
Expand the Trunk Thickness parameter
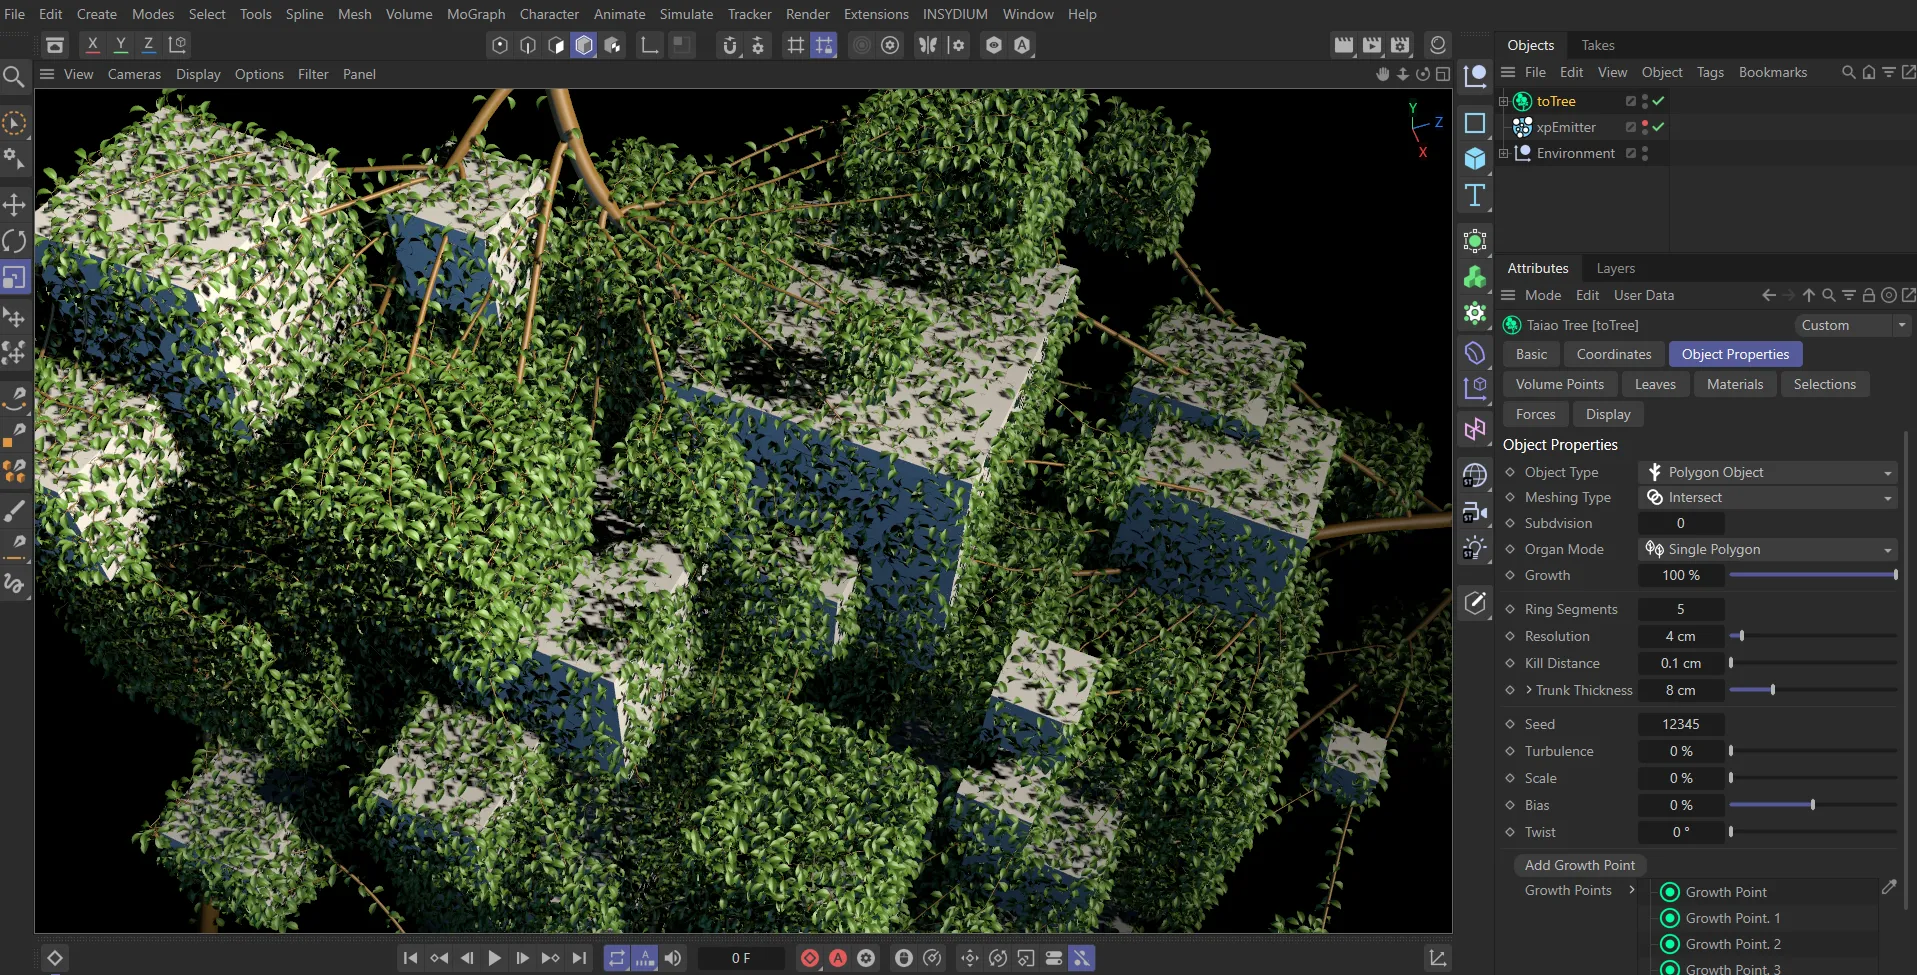click(x=1529, y=690)
